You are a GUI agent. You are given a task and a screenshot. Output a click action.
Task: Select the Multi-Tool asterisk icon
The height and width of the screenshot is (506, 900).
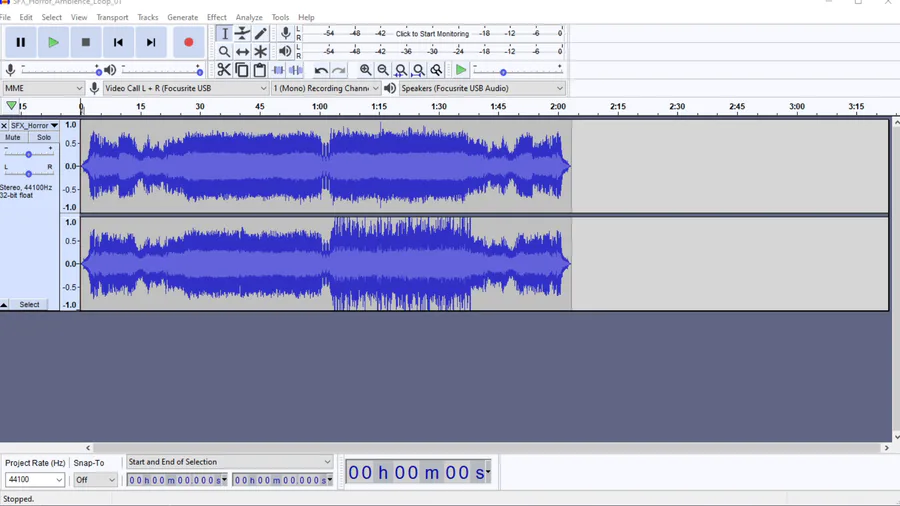pyautogui.click(x=261, y=52)
